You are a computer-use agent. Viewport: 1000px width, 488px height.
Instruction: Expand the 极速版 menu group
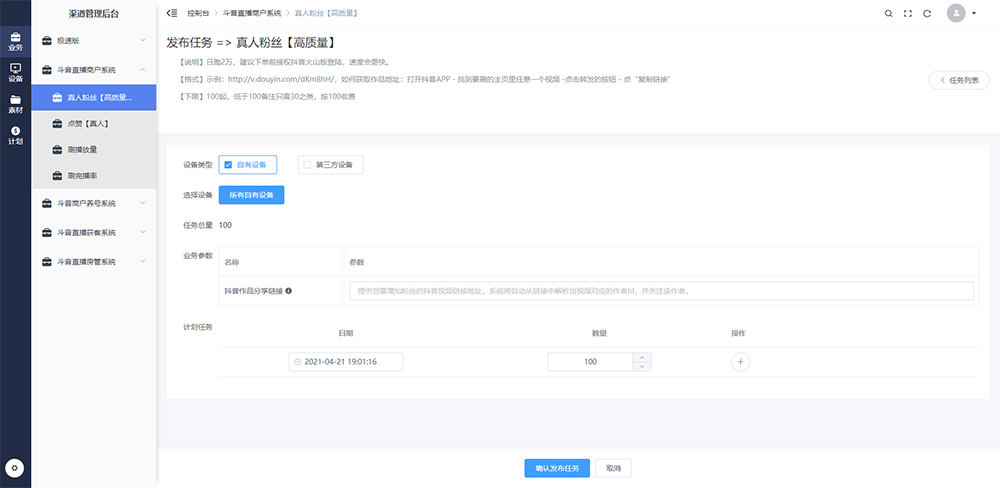point(94,41)
